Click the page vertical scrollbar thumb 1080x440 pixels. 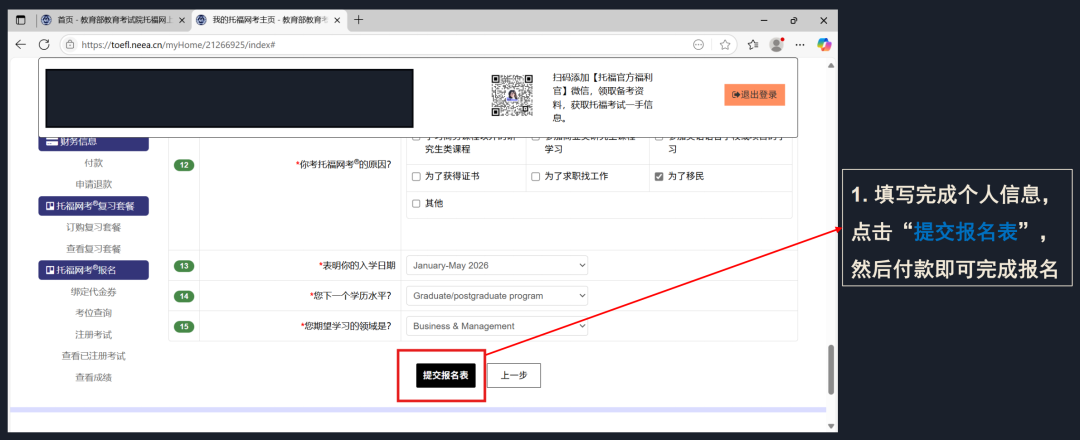tap(831, 369)
